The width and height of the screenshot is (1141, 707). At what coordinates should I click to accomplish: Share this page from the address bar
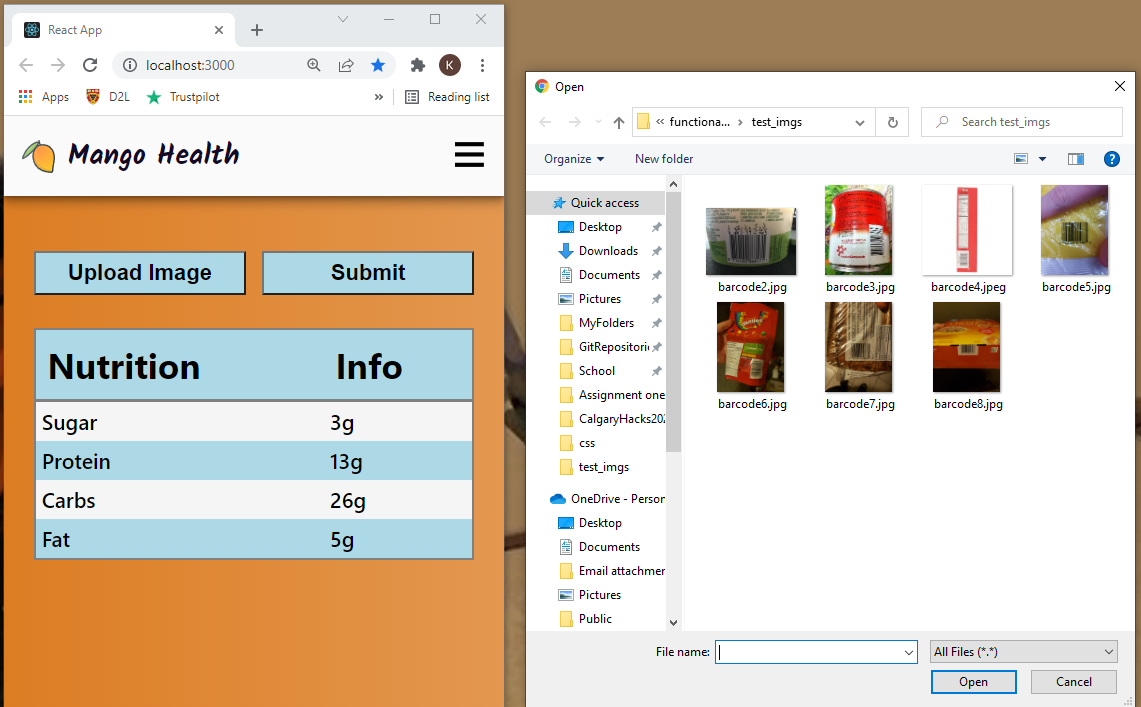[346, 65]
